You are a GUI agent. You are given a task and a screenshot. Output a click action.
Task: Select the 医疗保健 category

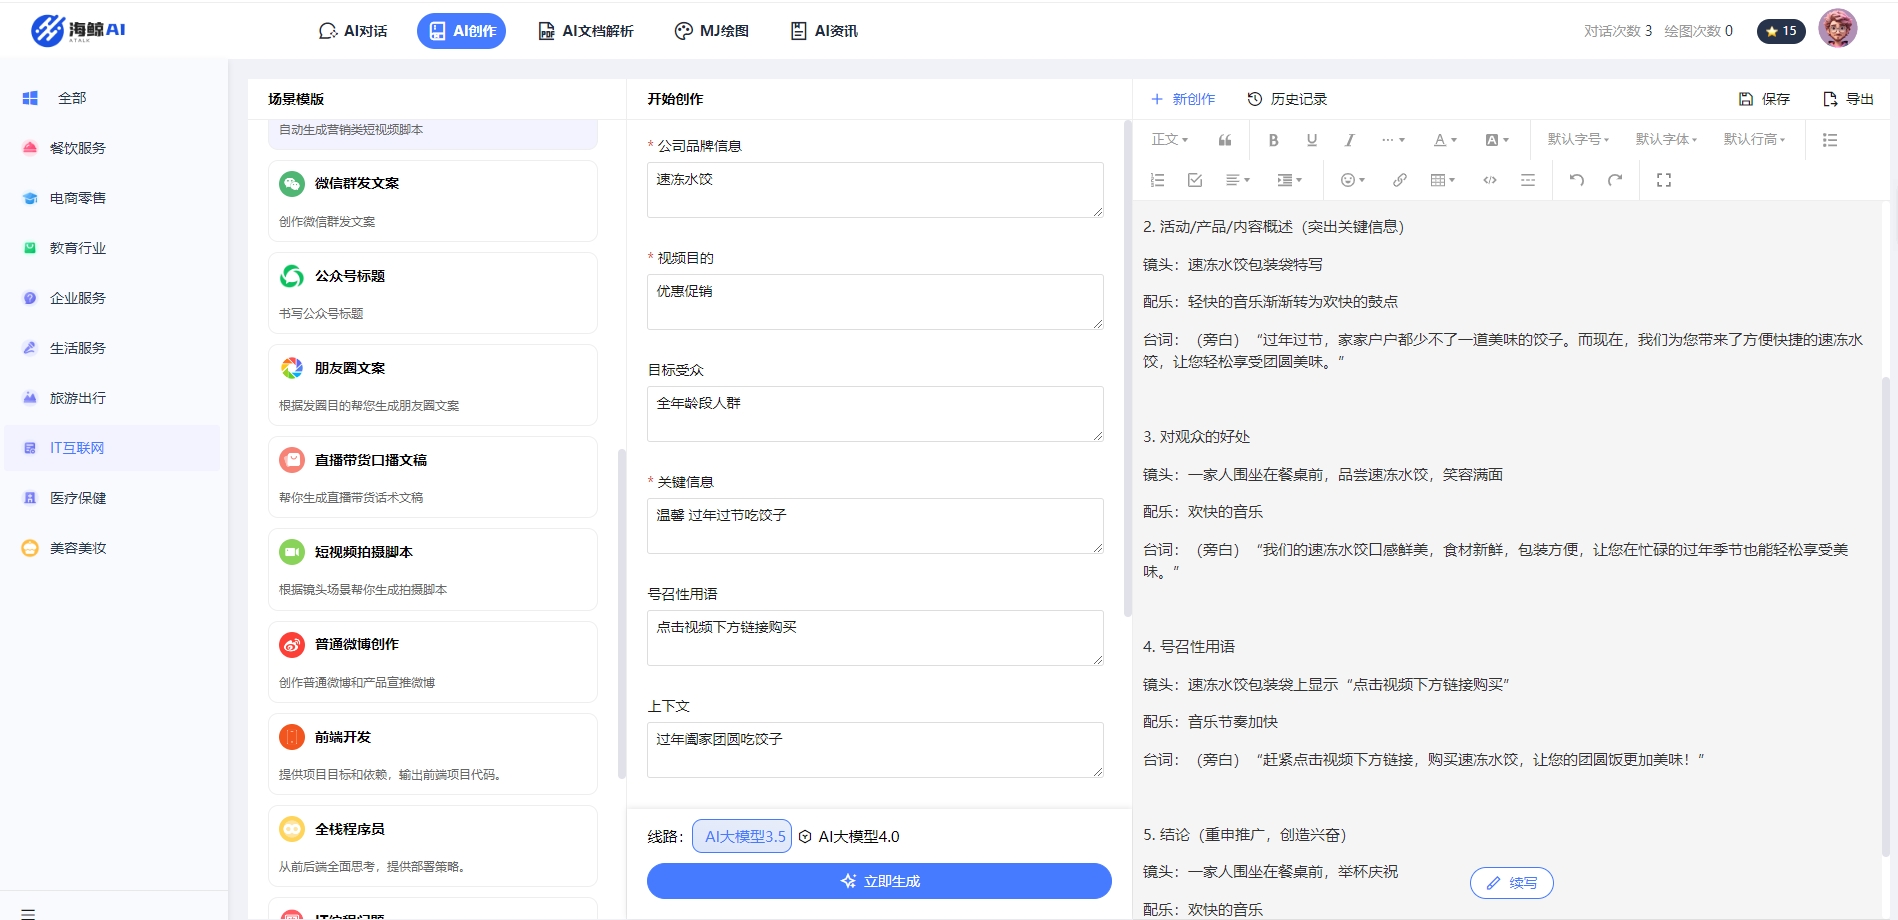click(x=110, y=498)
